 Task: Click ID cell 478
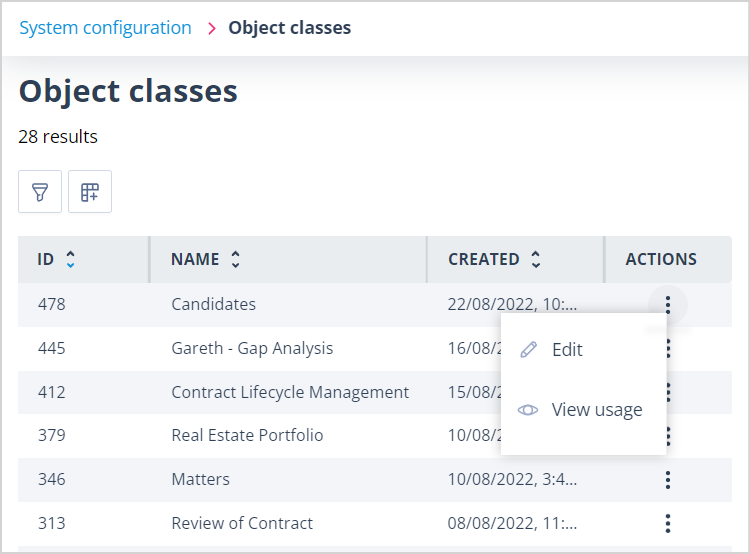52,304
